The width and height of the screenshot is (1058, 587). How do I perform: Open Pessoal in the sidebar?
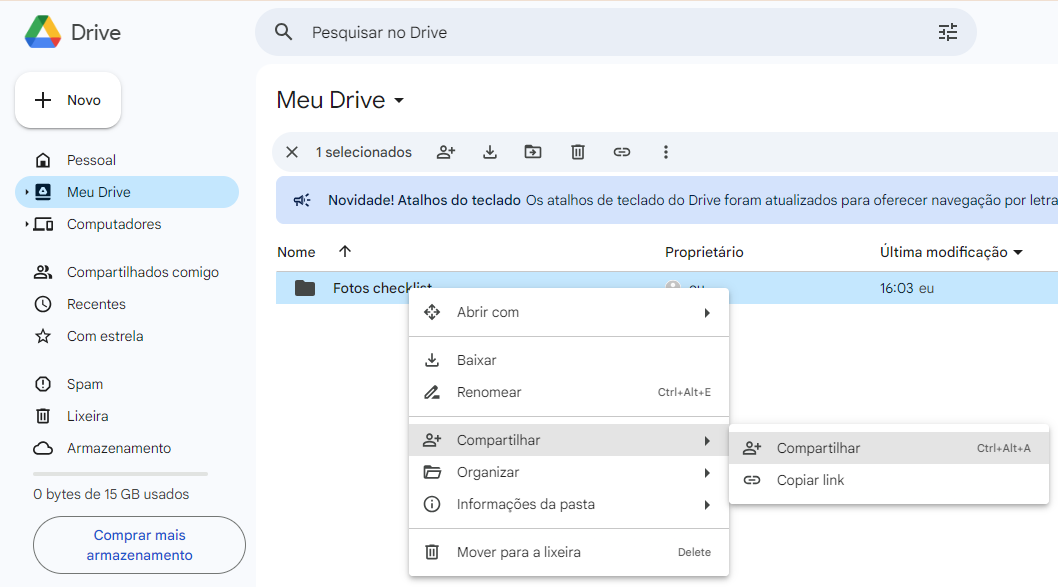point(91,160)
